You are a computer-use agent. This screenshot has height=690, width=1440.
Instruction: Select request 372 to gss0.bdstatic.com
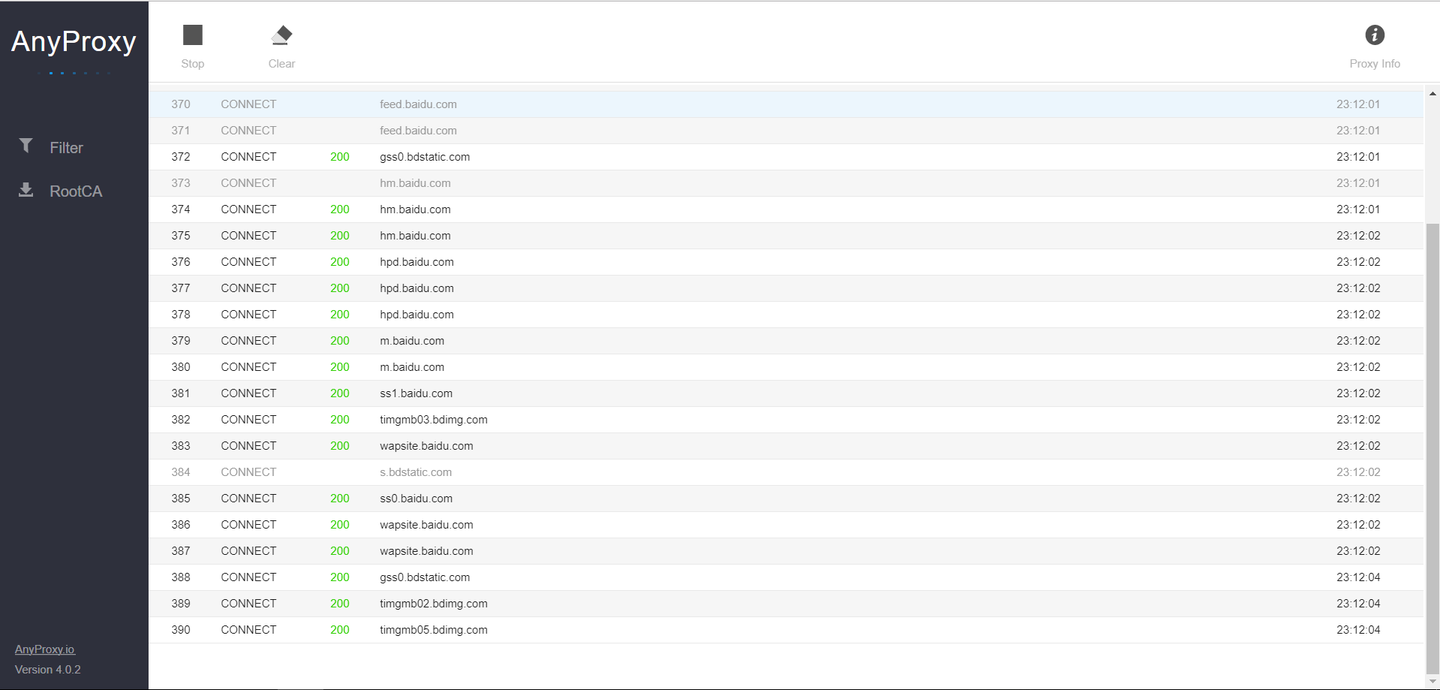click(x=425, y=157)
